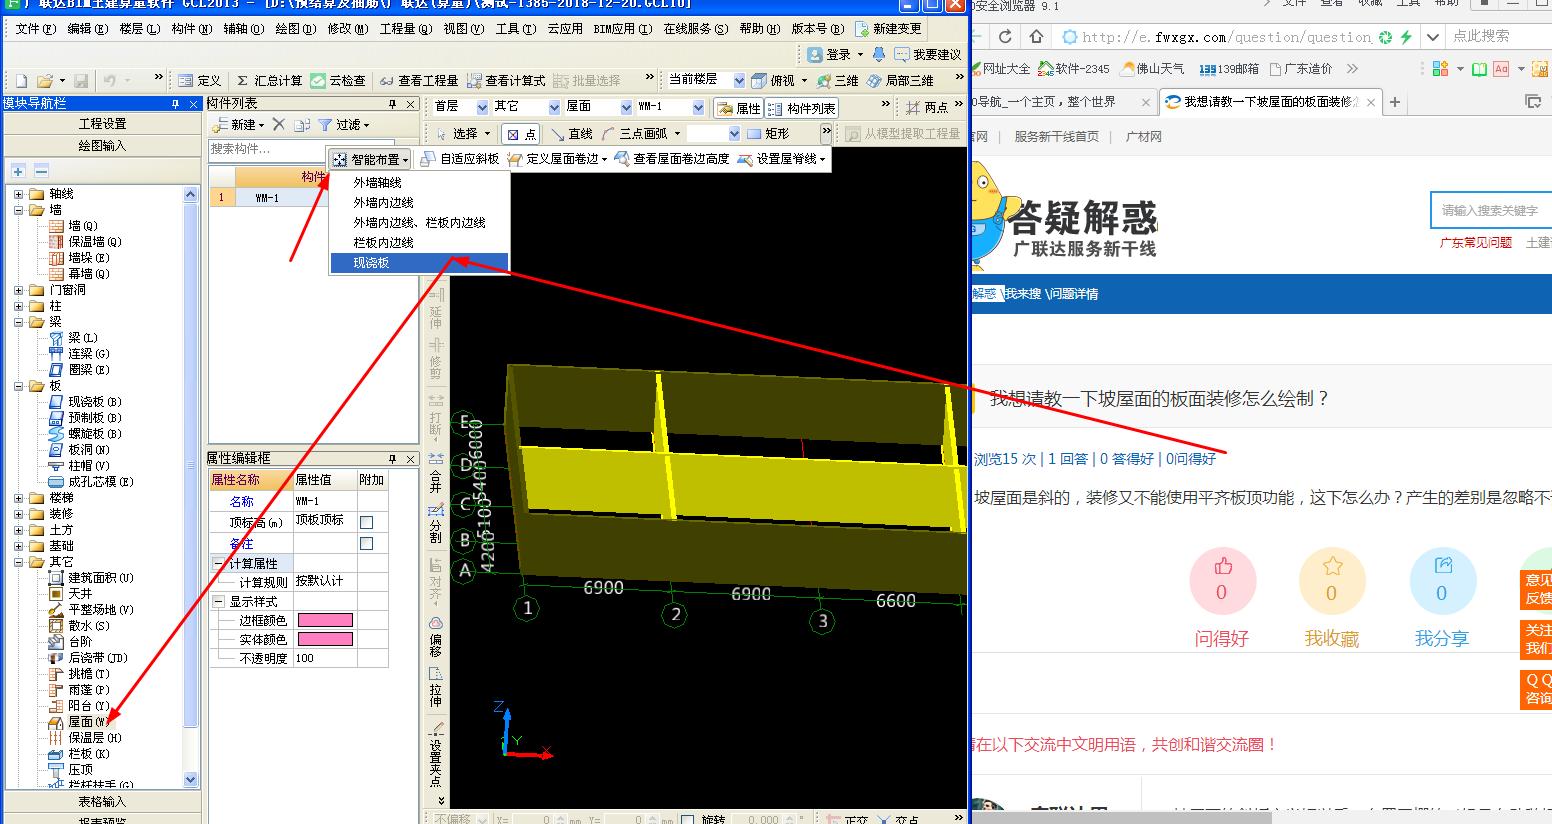The height and width of the screenshot is (824, 1552).
Task: Click the 合并 merge tool in side toolbar
Action: point(436,473)
